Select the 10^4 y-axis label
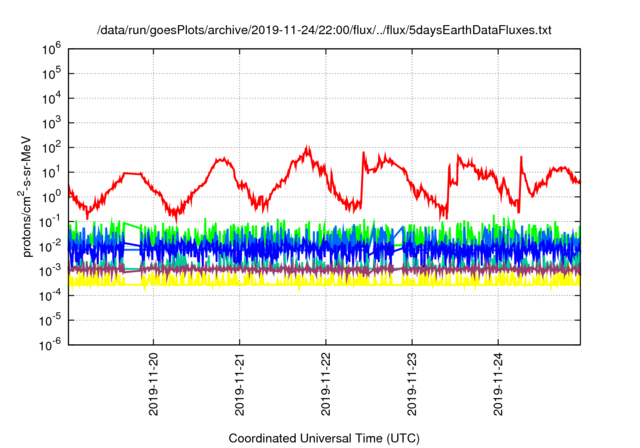This screenshot has width=640, height=448. click(51, 98)
